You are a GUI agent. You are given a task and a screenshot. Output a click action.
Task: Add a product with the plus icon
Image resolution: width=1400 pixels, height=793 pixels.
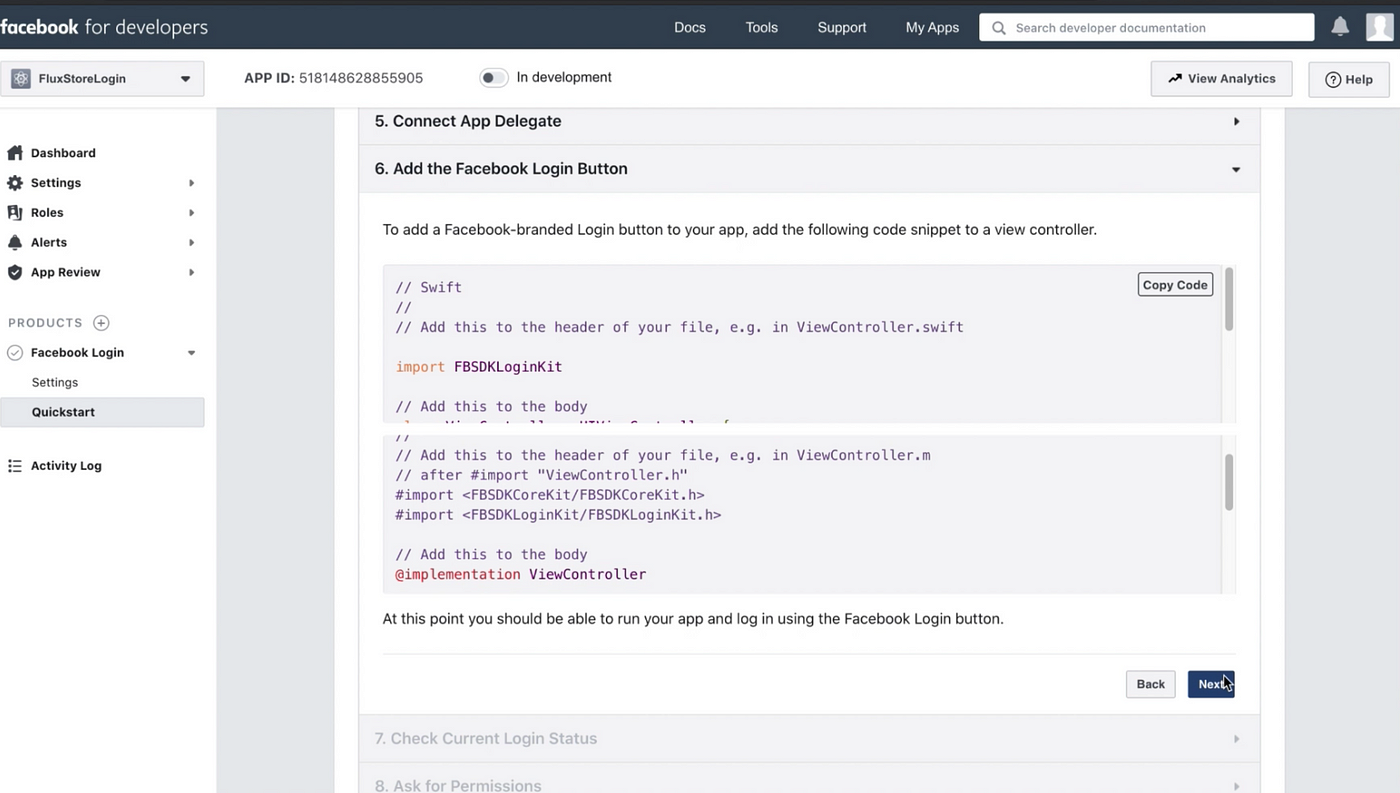click(101, 323)
